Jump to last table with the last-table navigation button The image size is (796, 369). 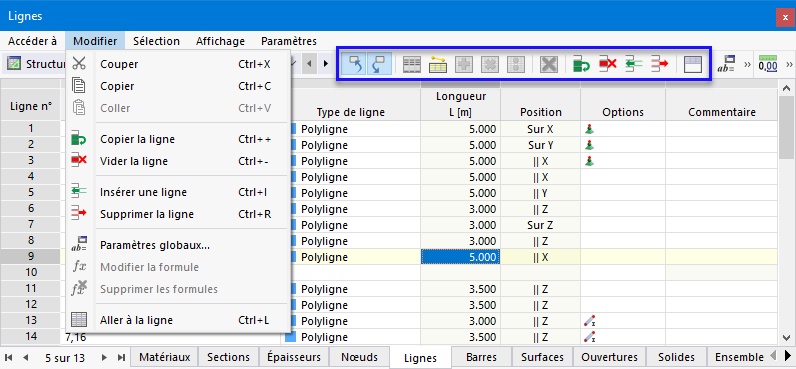point(120,357)
